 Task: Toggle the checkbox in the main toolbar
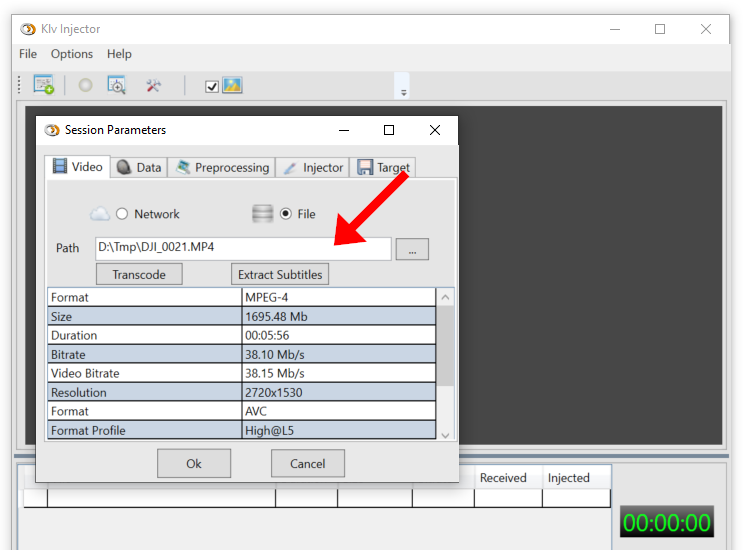click(x=211, y=87)
